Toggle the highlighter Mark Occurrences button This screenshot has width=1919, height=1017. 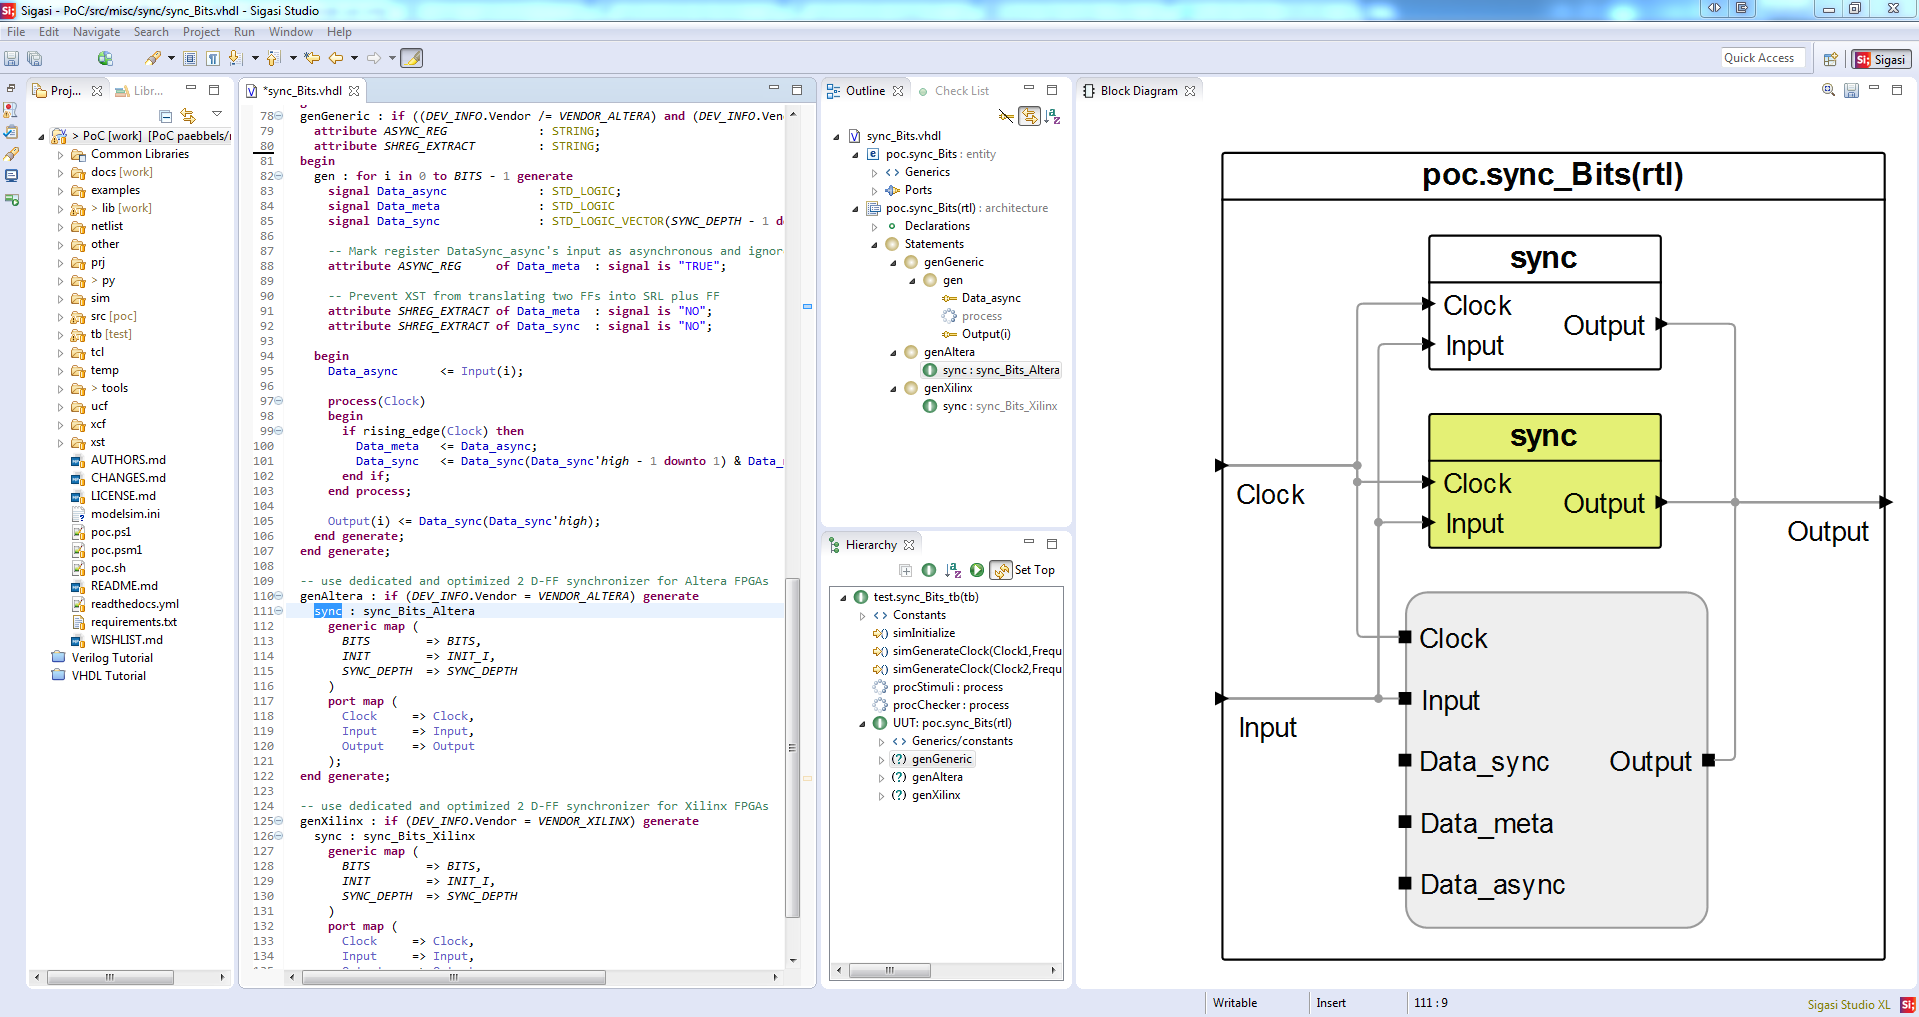coord(412,59)
